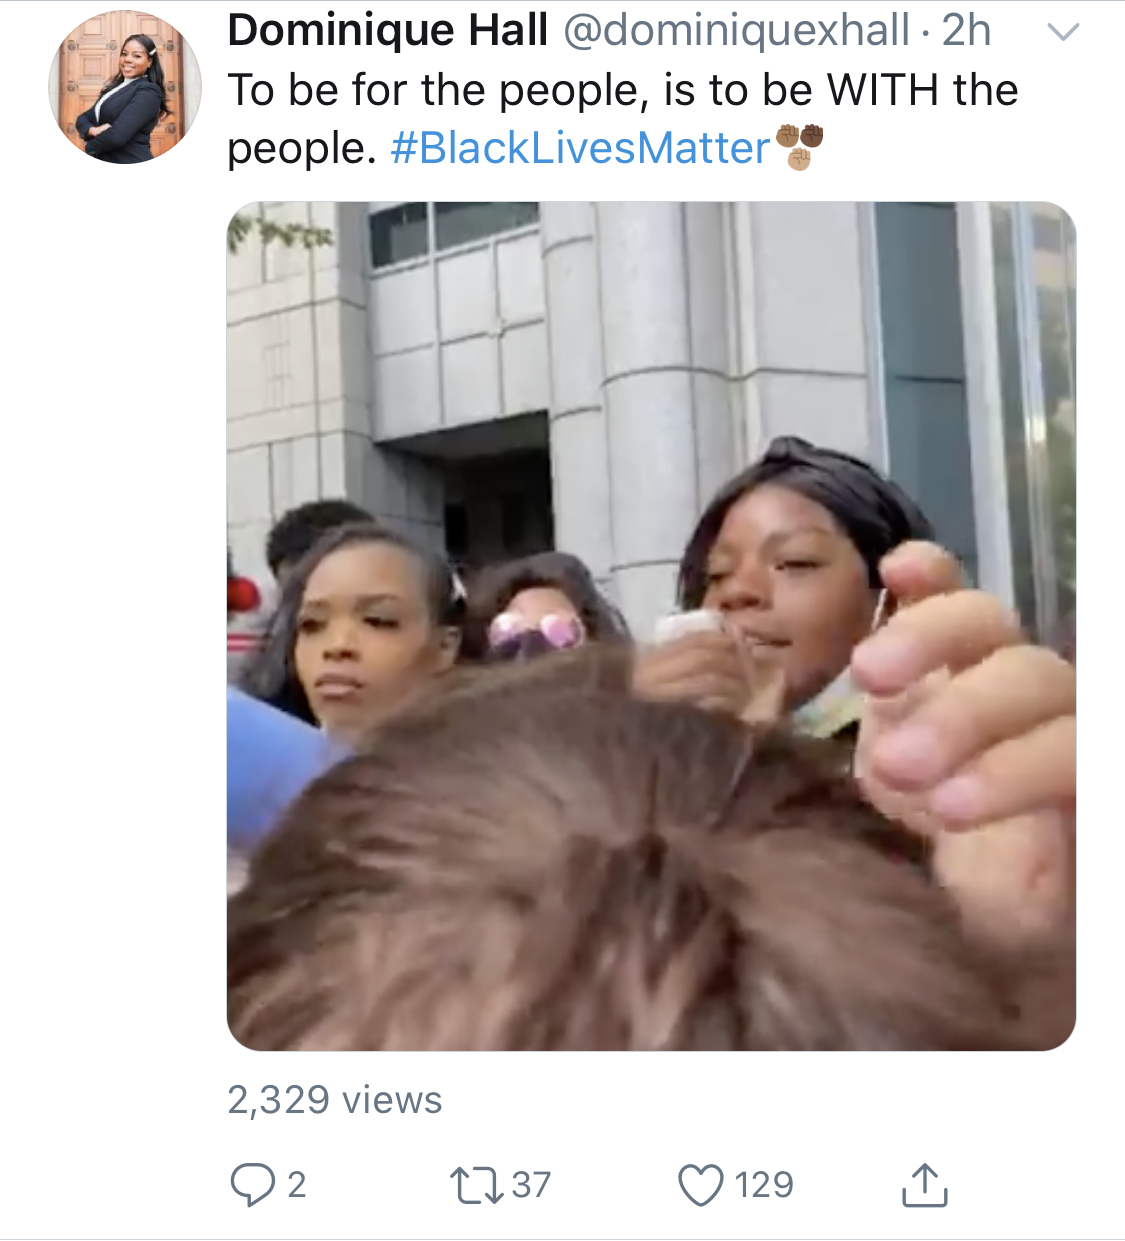Screen dimensions: 1125x1241
Task: Open the share arrow icon
Action: [x=924, y=1184]
